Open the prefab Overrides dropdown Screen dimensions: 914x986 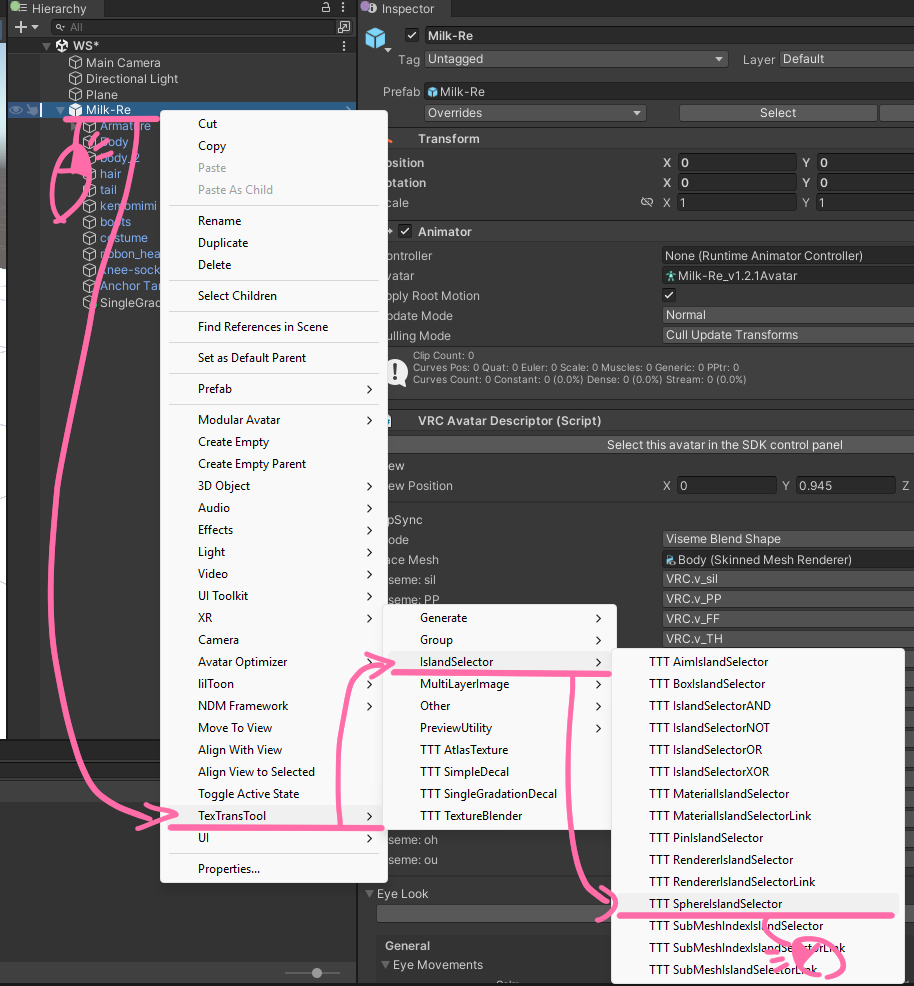pyautogui.click(x=535, y=113)
